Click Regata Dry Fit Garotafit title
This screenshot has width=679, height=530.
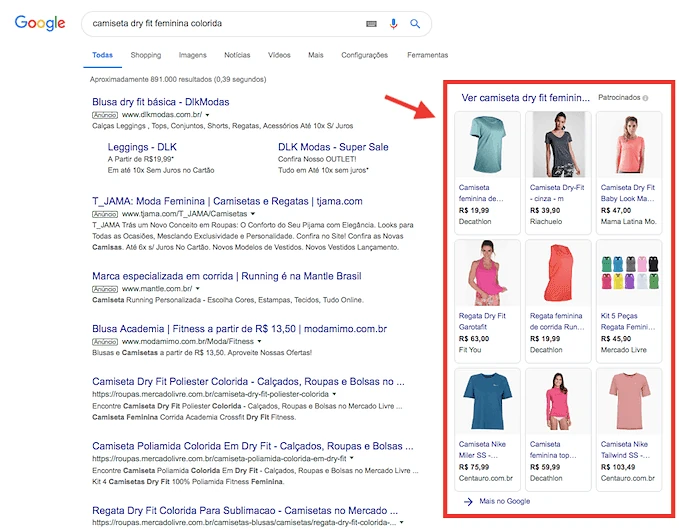coord(482,322)
